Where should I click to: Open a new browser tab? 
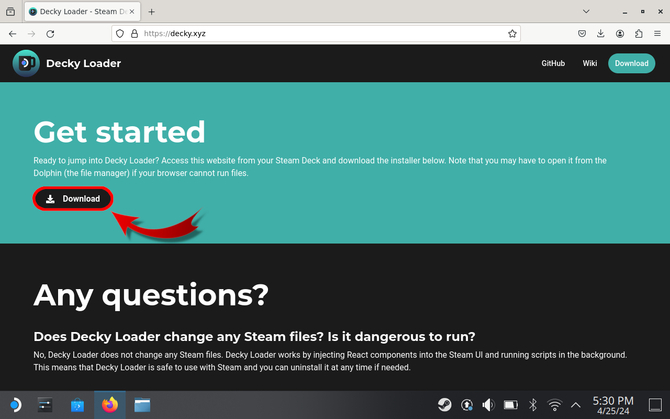coord(152,11)
